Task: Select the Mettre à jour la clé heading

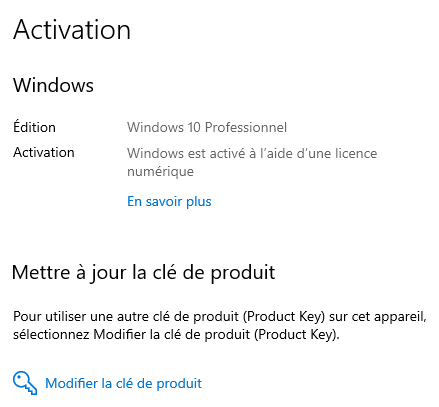Action: (143, 273)
